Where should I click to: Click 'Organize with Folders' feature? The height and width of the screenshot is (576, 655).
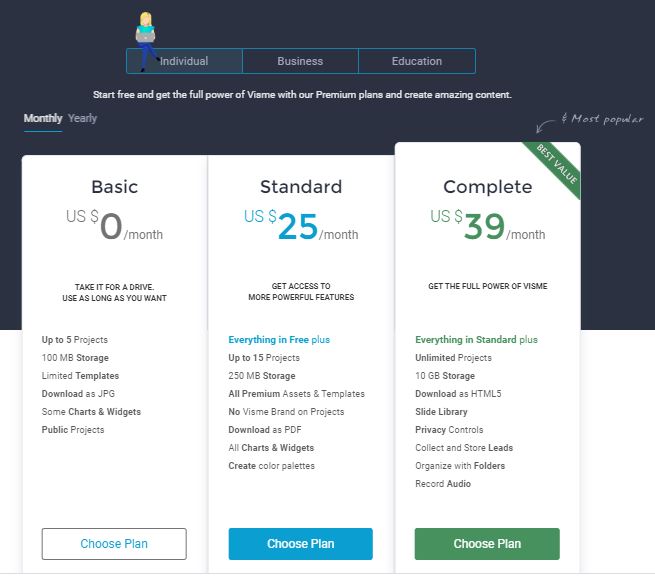pyautogui.click(x=460, y=465)
